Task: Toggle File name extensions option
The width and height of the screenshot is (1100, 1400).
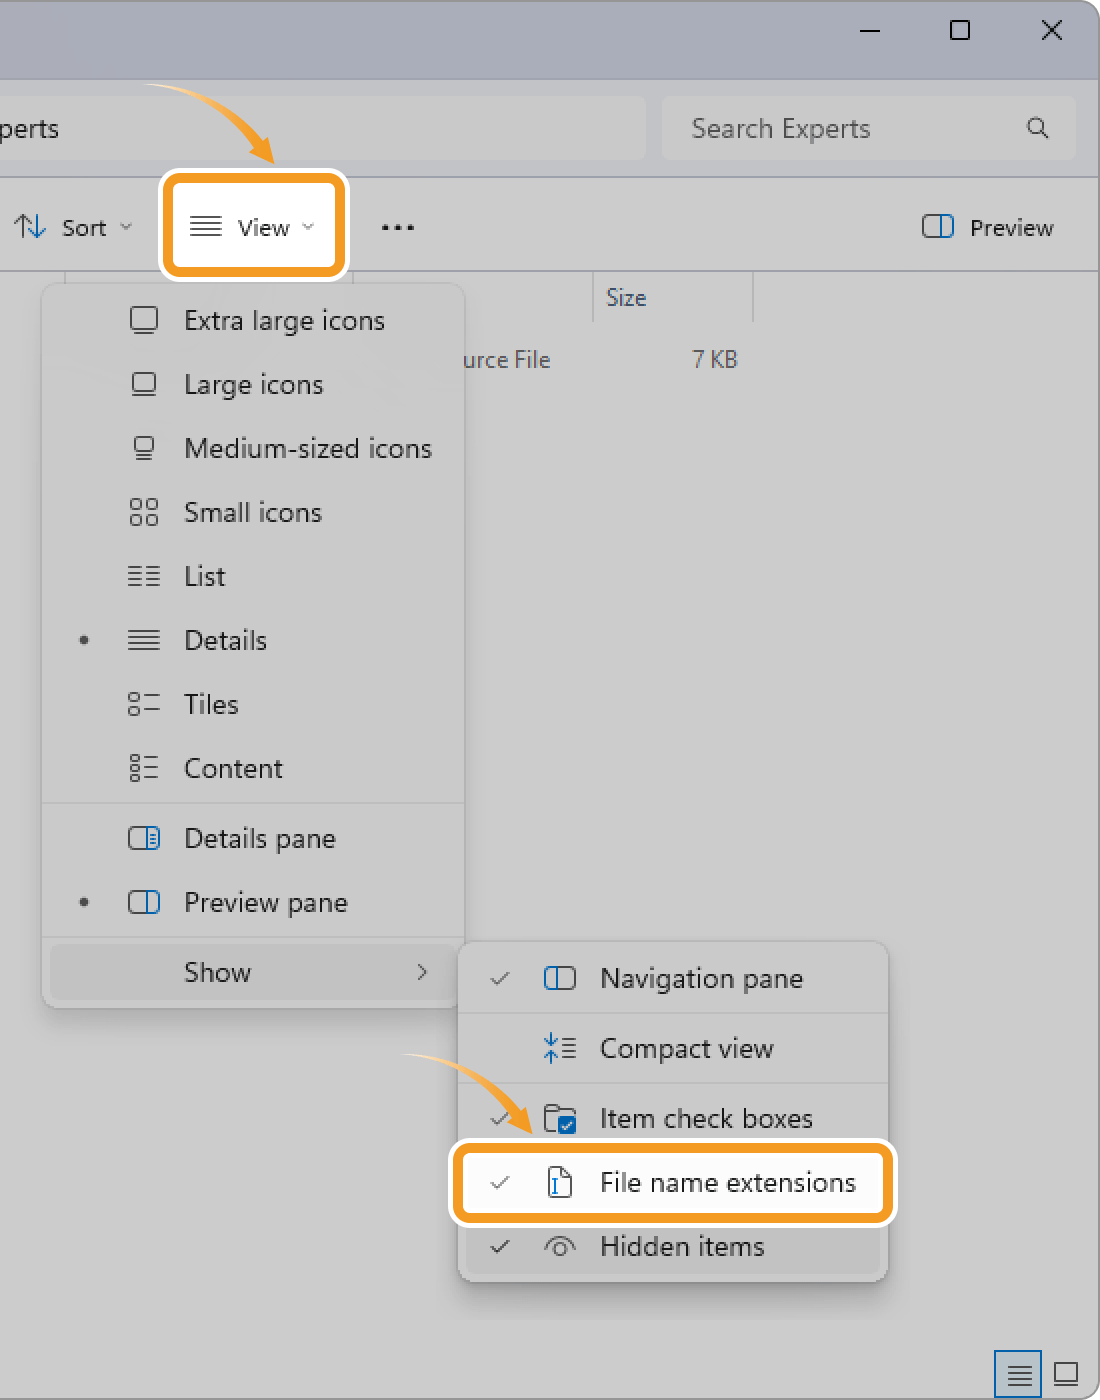Action: [727, 1183]
